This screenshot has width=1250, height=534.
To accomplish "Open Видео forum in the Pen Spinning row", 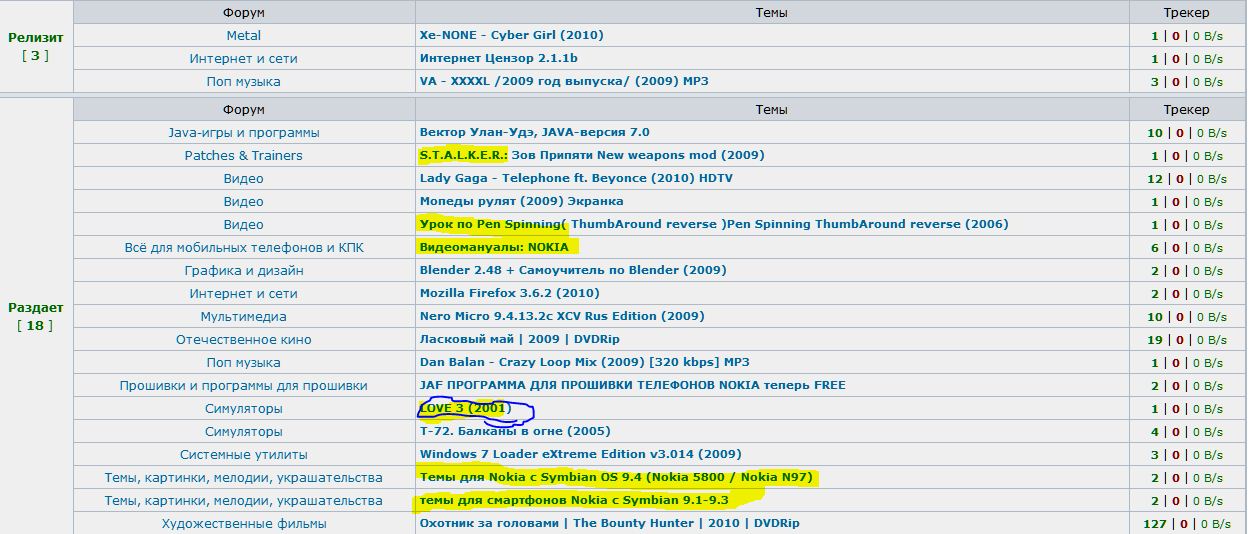I will (243, 224).
